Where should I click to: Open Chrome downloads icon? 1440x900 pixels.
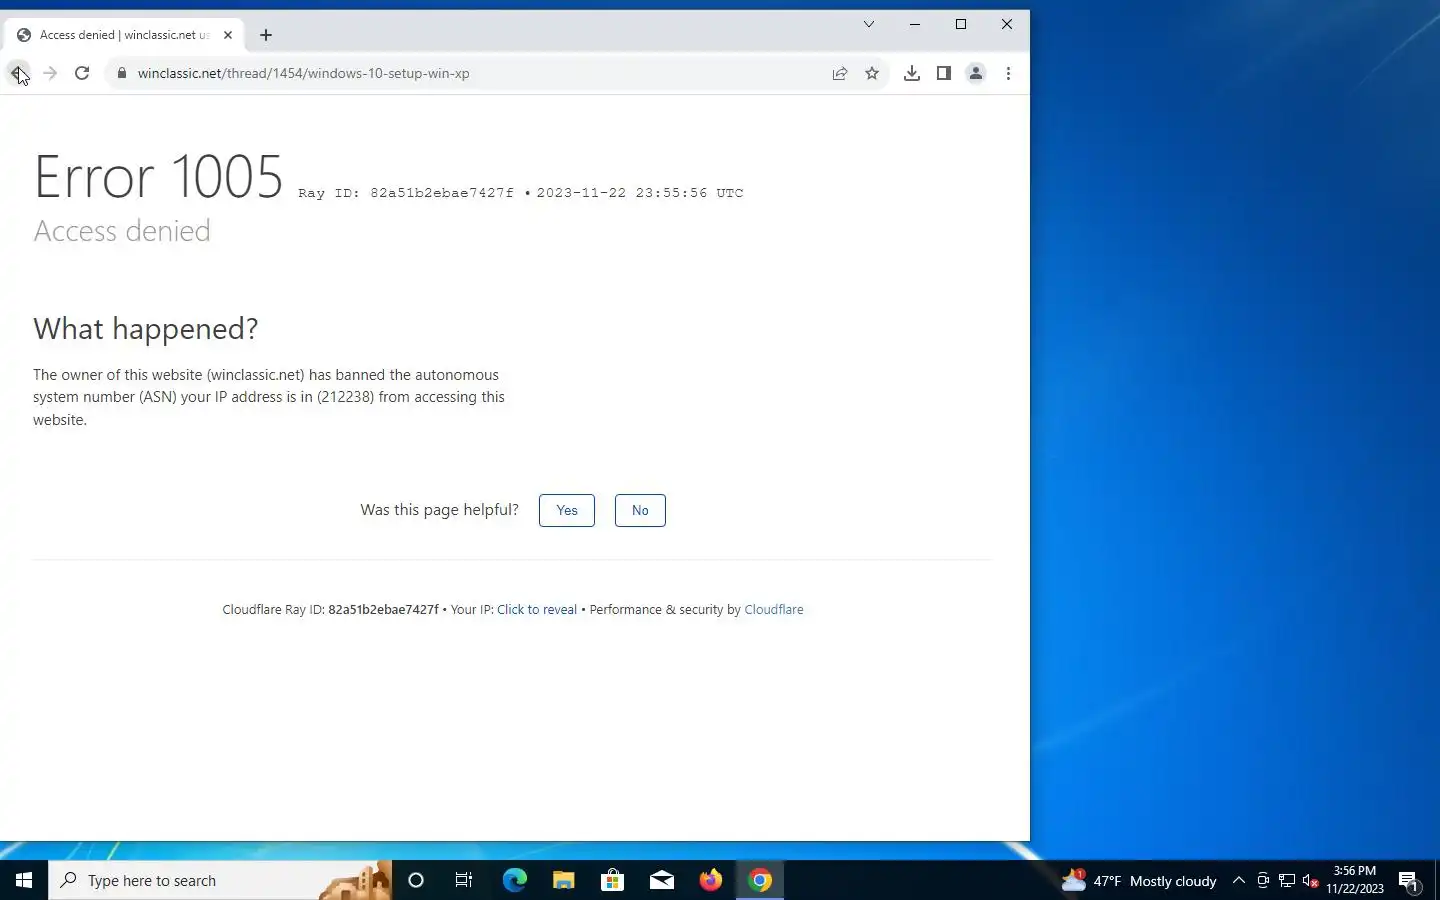912,73
